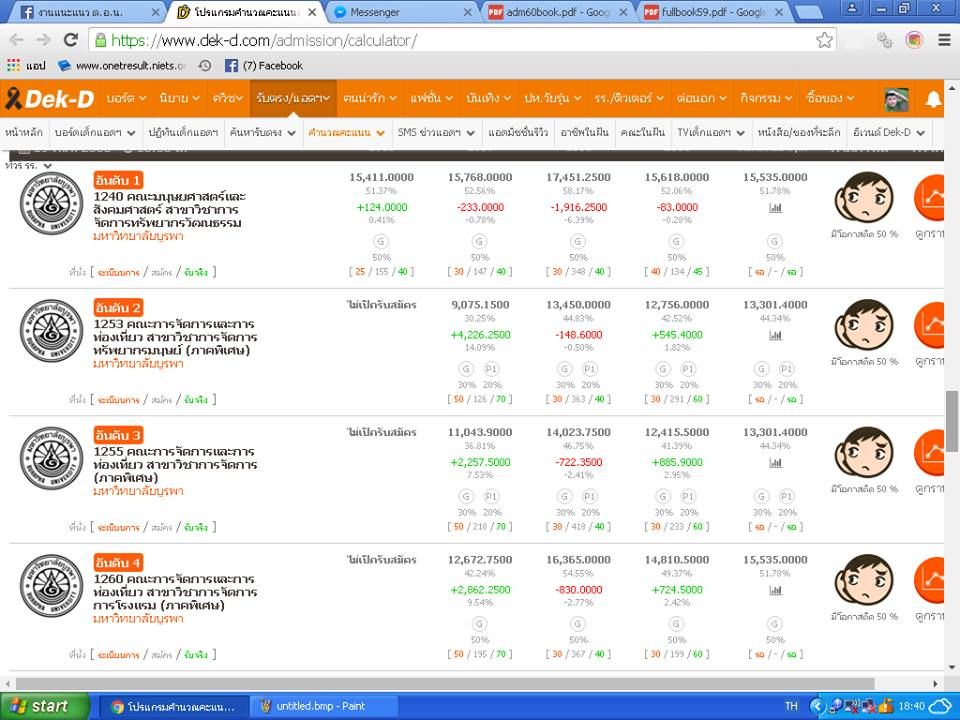Expand the นิยาย dropdown menu
The width and height of the screenshot is (960, 720).
(179, 98)
